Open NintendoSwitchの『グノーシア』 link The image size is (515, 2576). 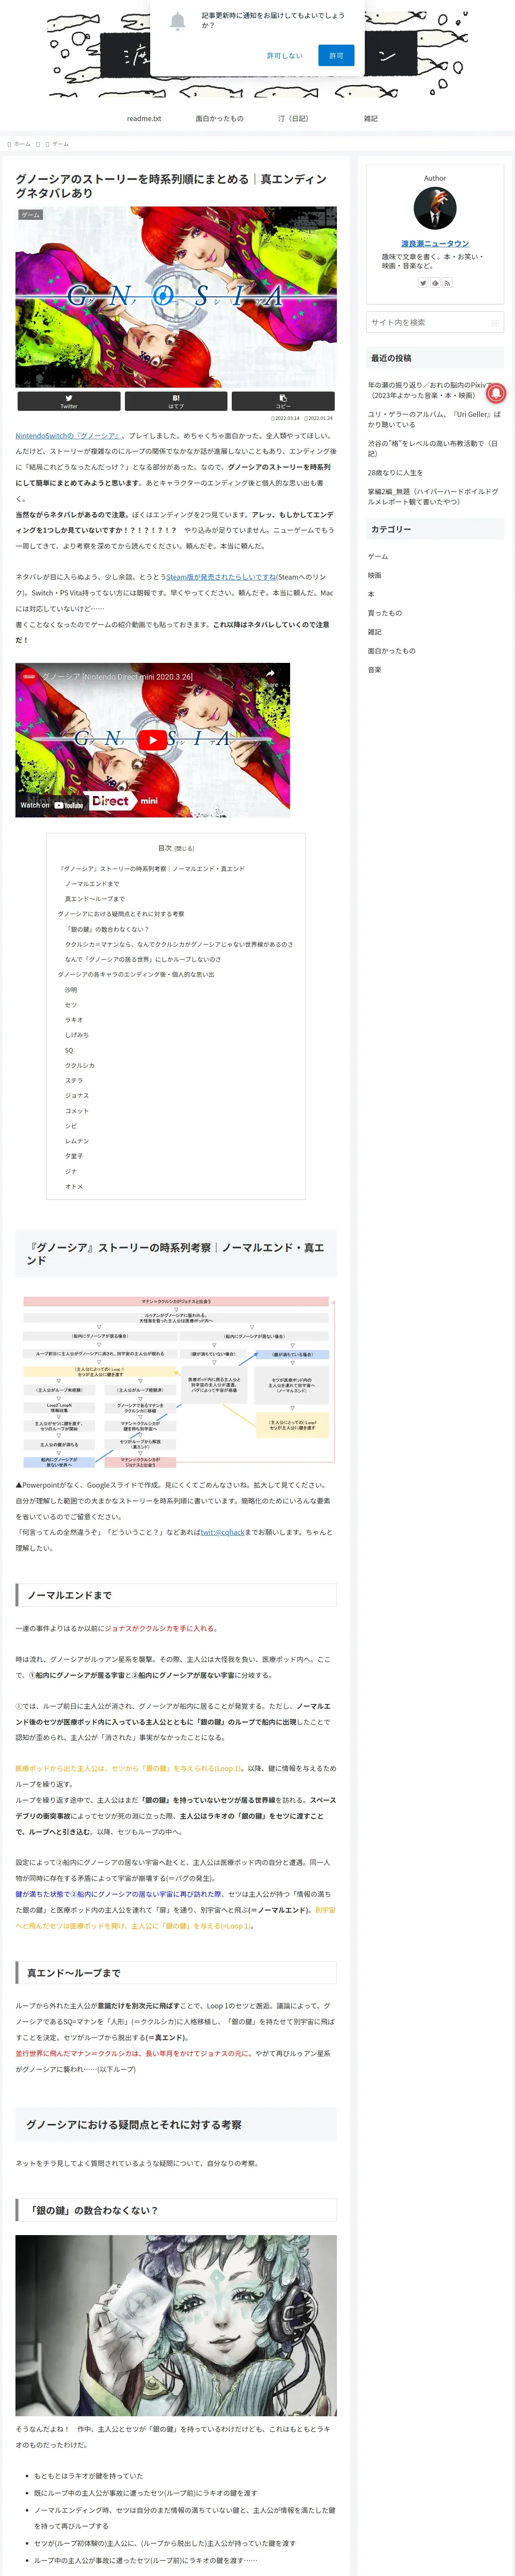[68, 436]
